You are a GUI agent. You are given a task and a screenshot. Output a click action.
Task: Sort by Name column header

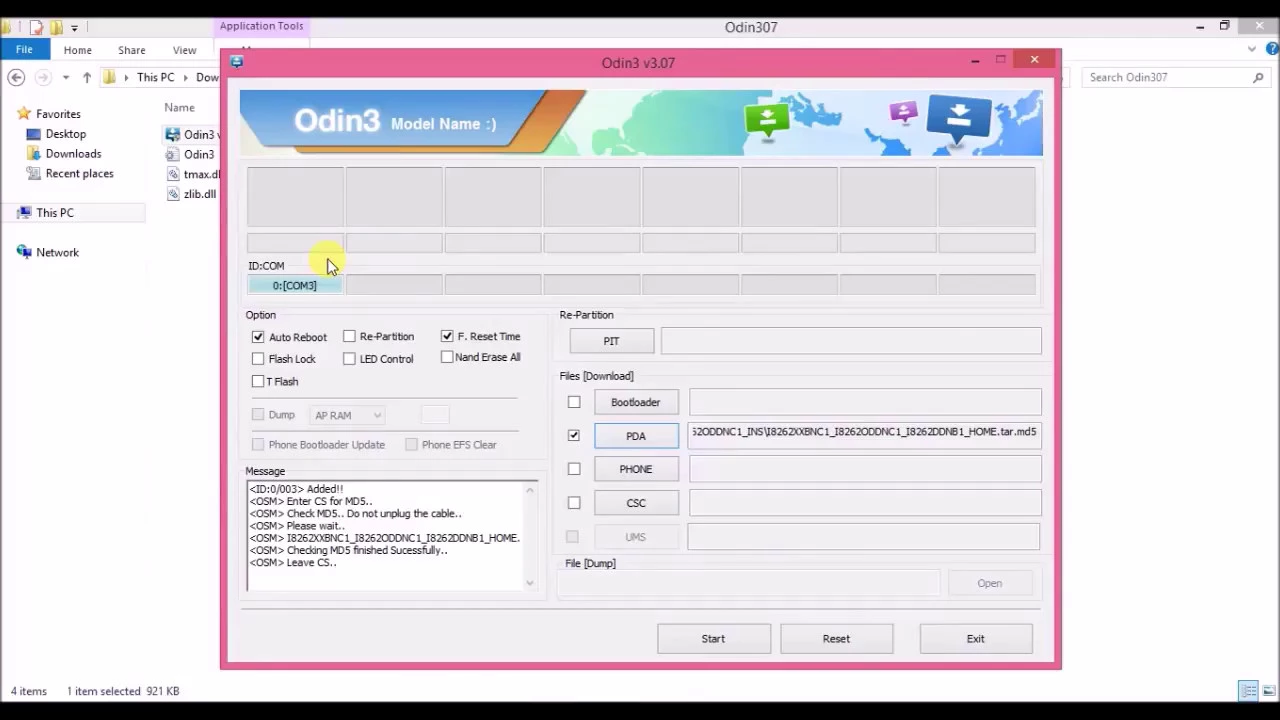(x=179, y=107)
